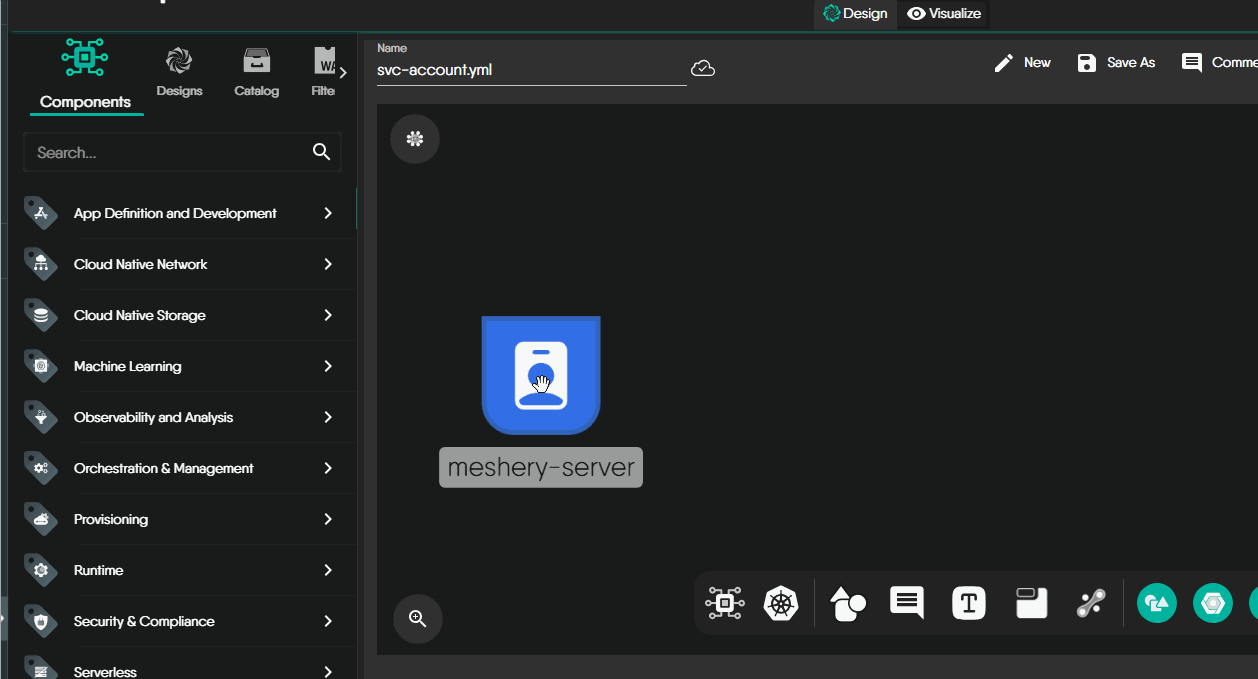The width and height of the screenshot is (1258, 679).
Task: Click the zoom magnifier button on canvas
Action: (418, 619)
